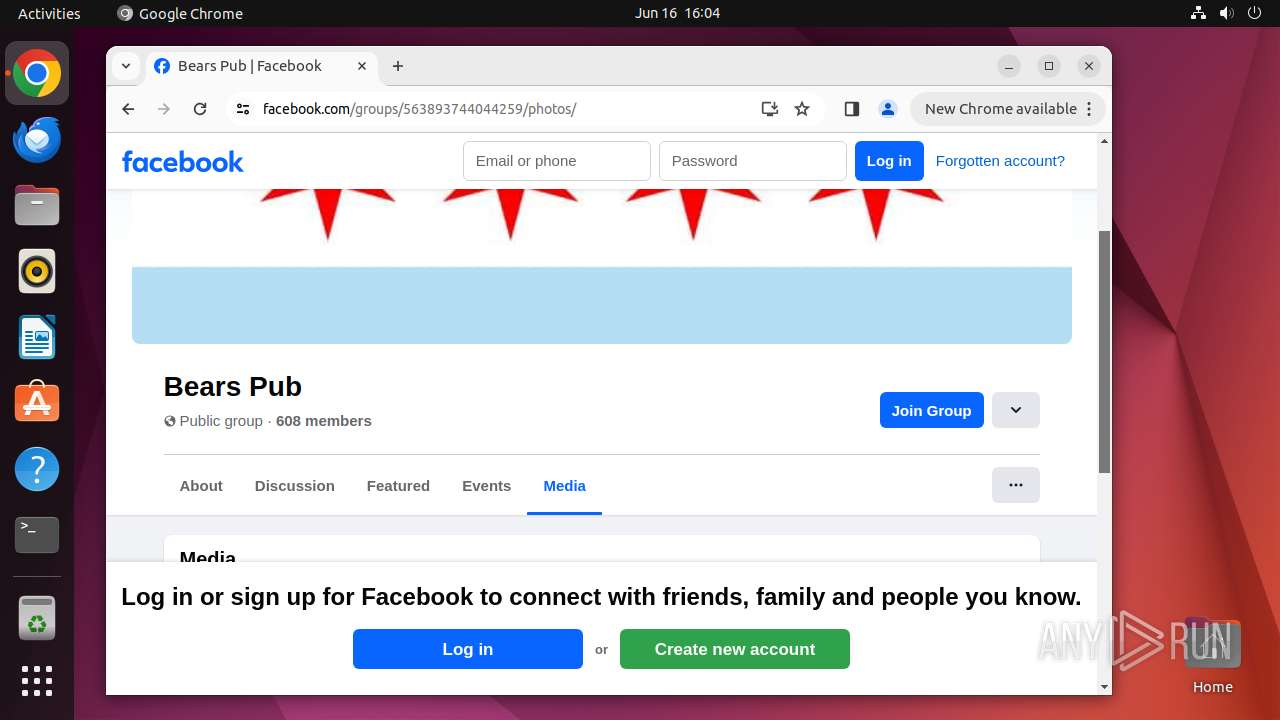
Task: Open Chrome three-dot menu
Action: (x=1089, y=109)
